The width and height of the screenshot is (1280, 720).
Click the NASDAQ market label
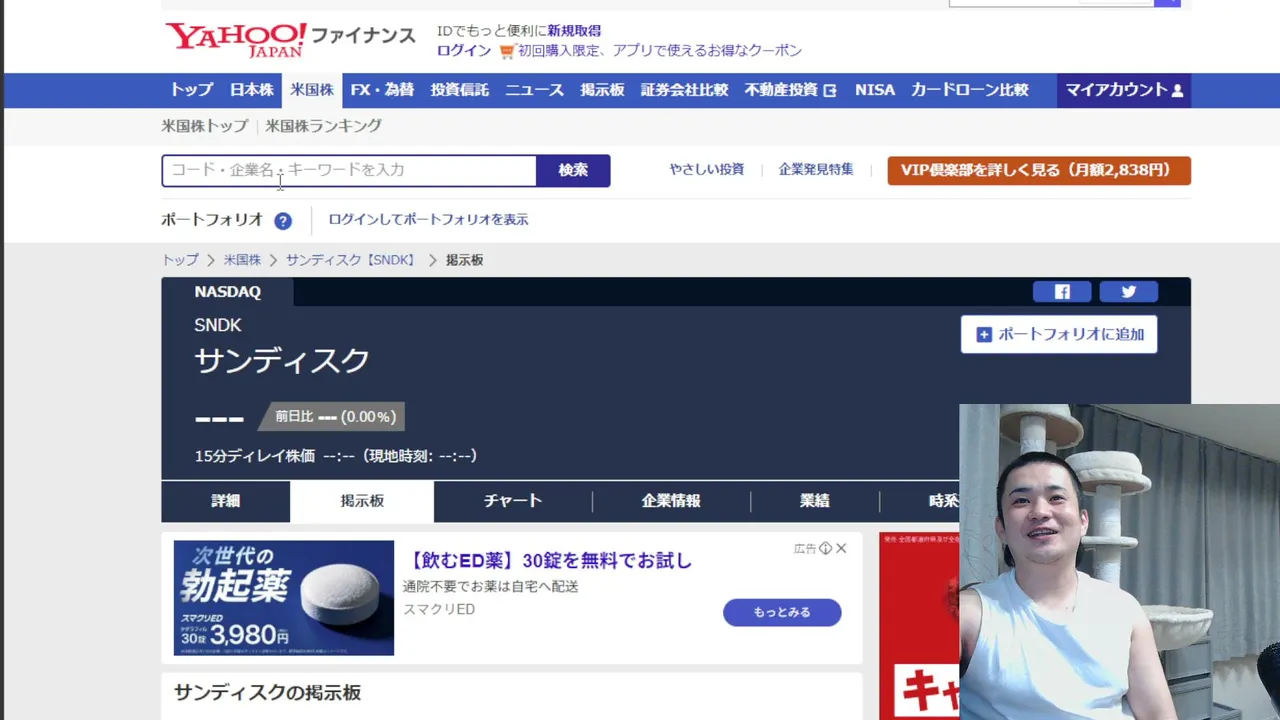point(228,292)
